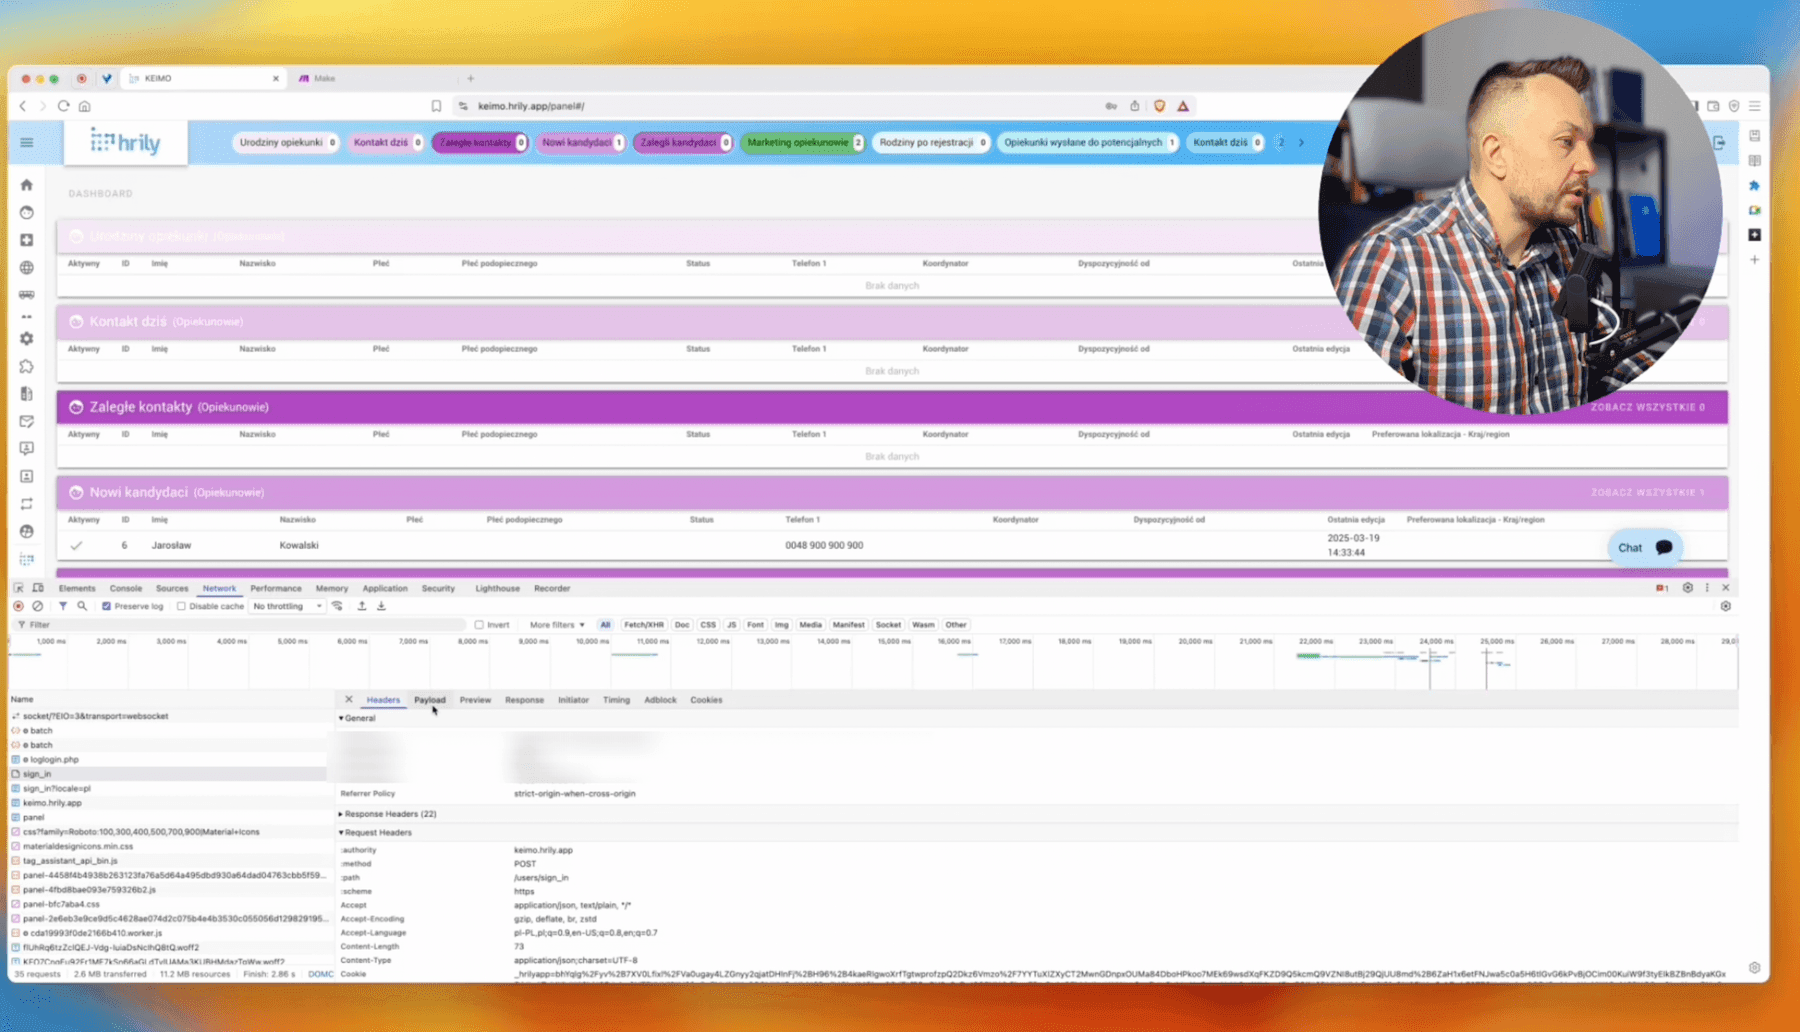Screen dimensions: 1800x1032
Task: Open the Chat widget button
Action: [1645, 548]
